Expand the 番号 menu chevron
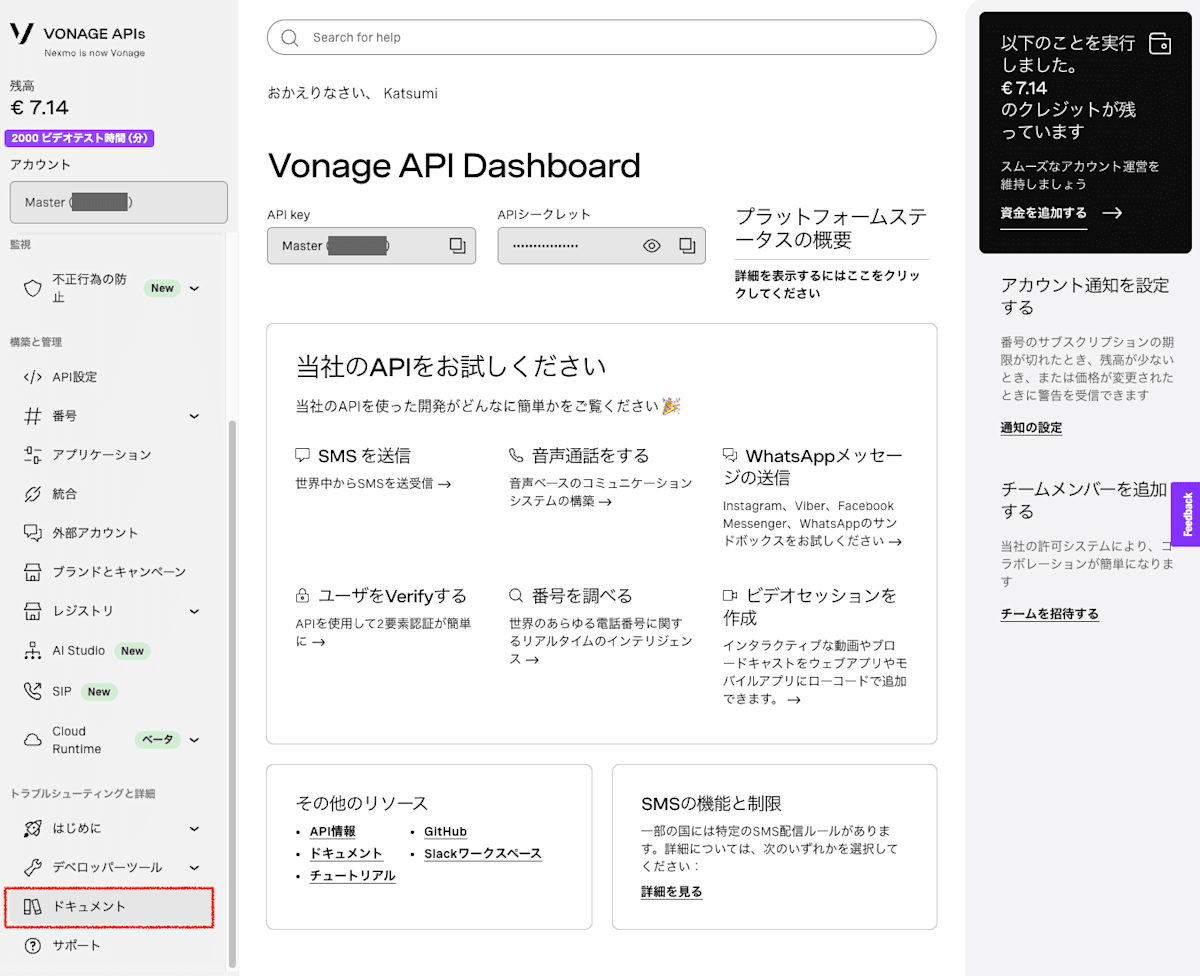 [x=194, y=416]
